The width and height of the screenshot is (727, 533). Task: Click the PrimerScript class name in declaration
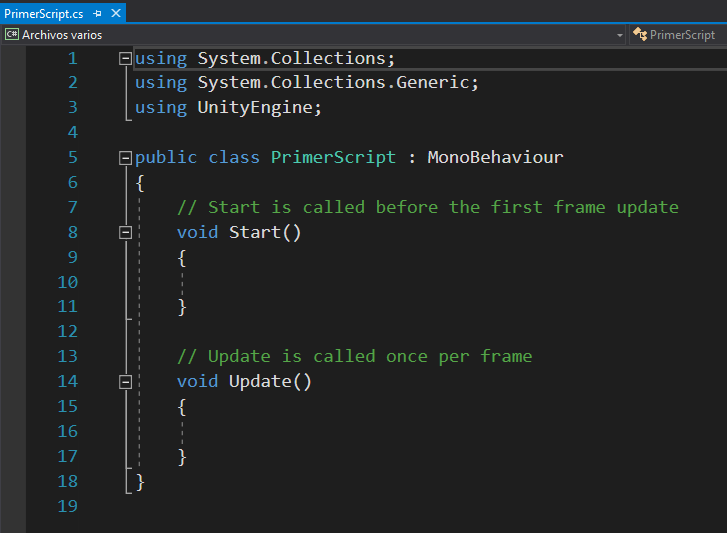click(333, 157)
